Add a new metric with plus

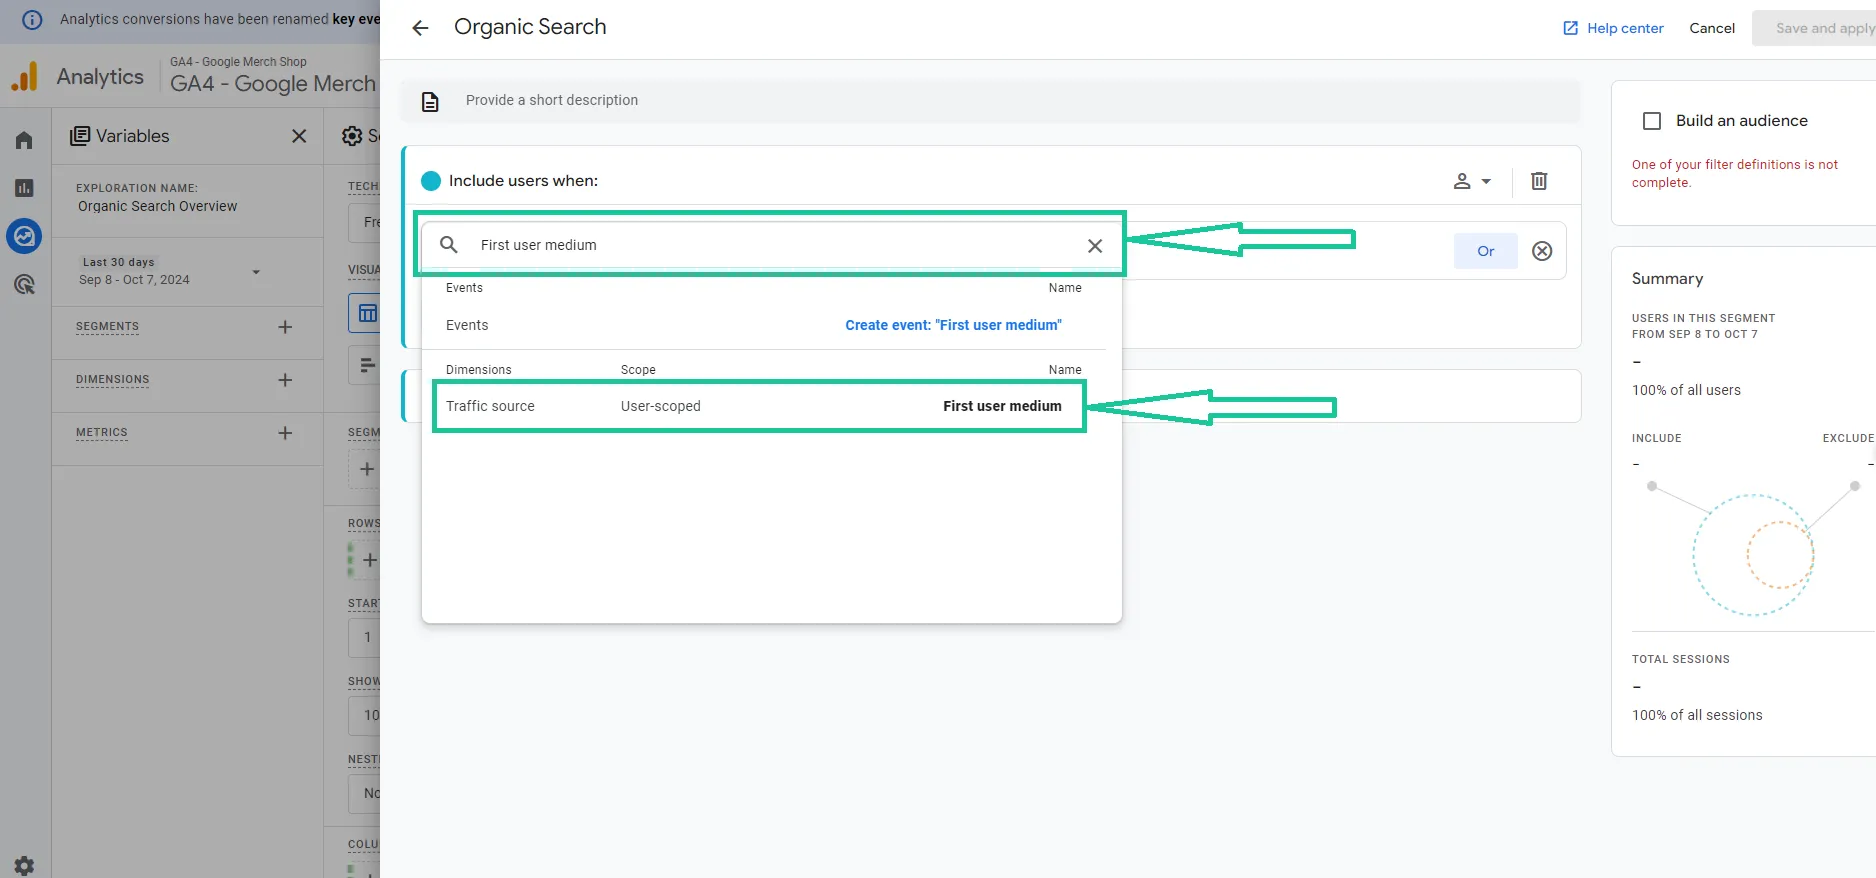(285, 433)
